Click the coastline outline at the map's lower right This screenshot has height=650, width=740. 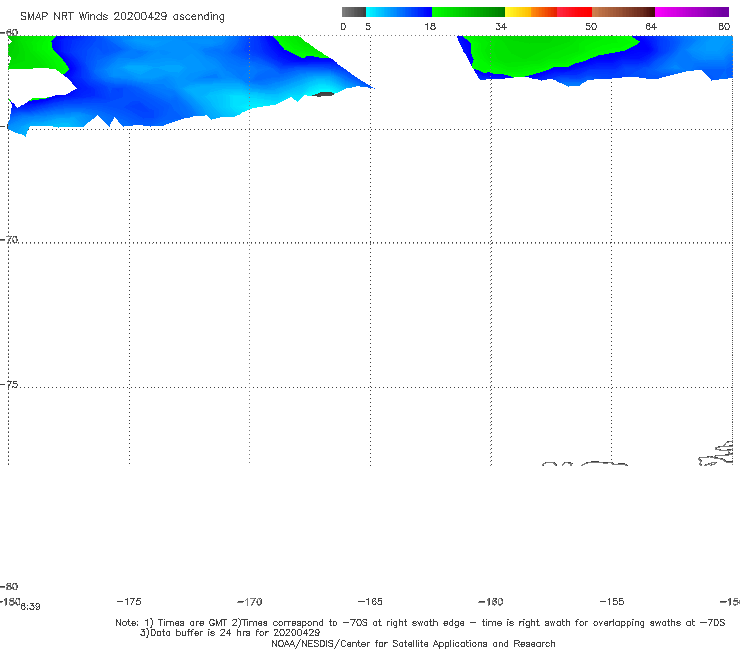[716, 454]
